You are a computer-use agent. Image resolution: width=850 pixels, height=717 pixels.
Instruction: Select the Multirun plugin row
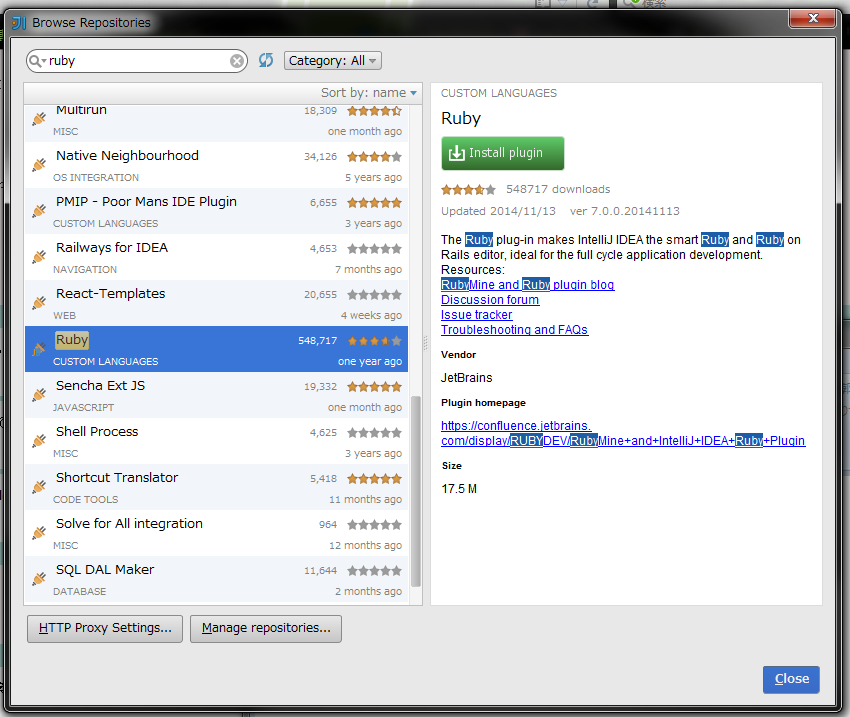216,123
